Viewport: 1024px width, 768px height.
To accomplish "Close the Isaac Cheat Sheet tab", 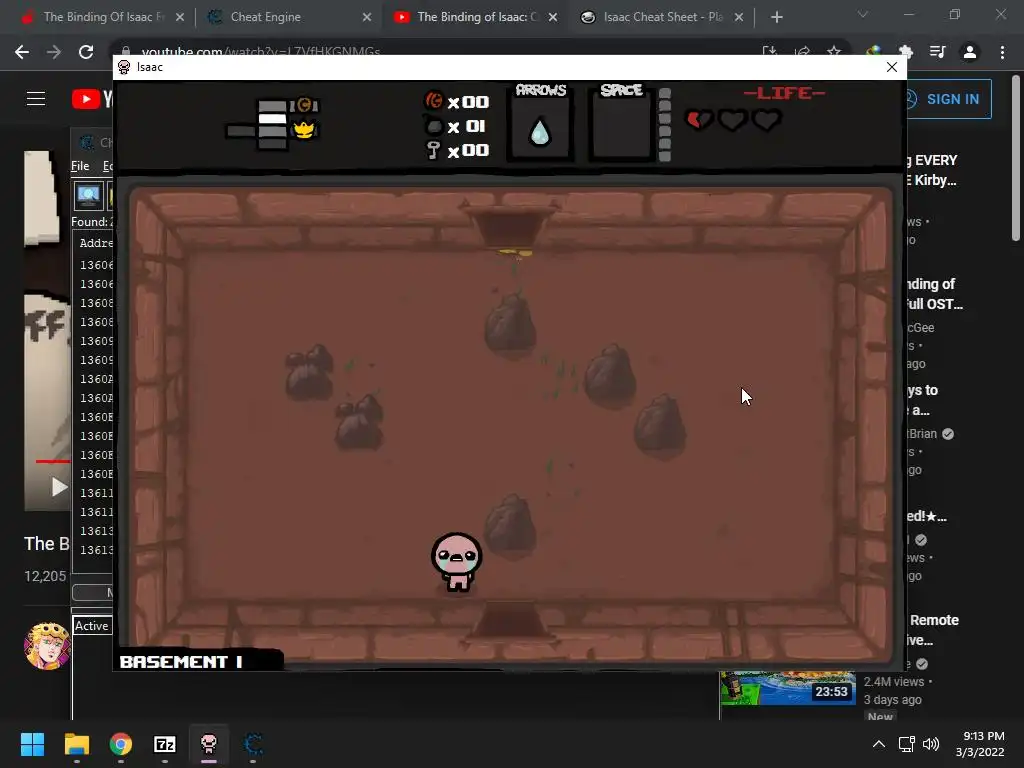I will point(739,17).
